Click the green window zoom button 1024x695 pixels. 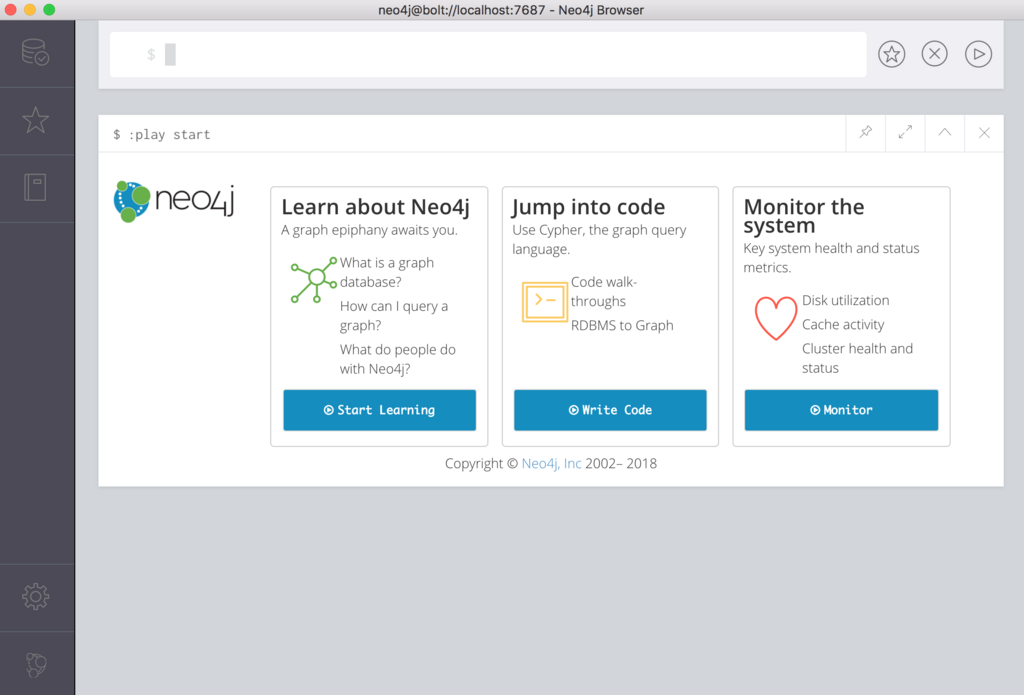click(x=50, y=10)
